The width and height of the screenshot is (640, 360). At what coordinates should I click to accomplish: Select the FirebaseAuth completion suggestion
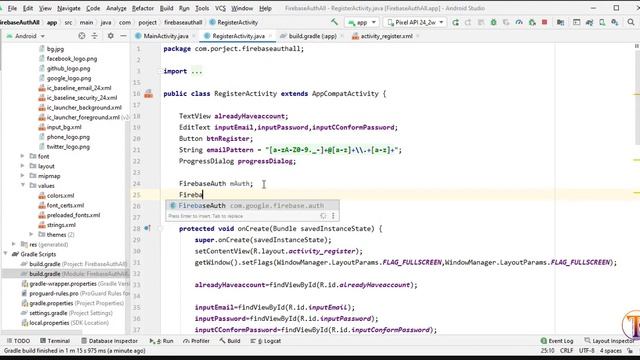tap(252, 205)
